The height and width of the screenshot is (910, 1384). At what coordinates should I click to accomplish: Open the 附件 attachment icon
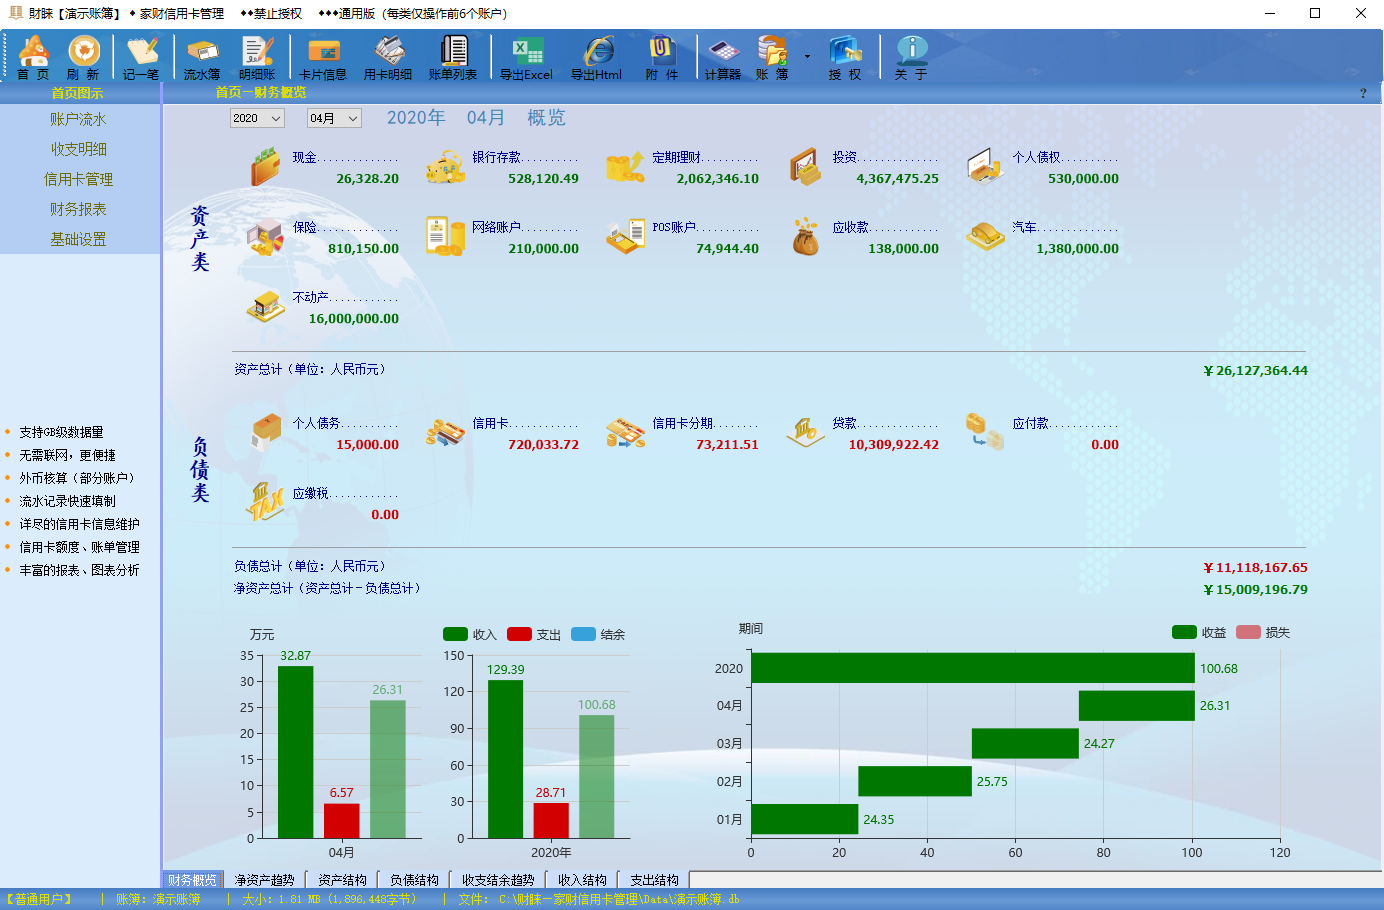point(662,57)
